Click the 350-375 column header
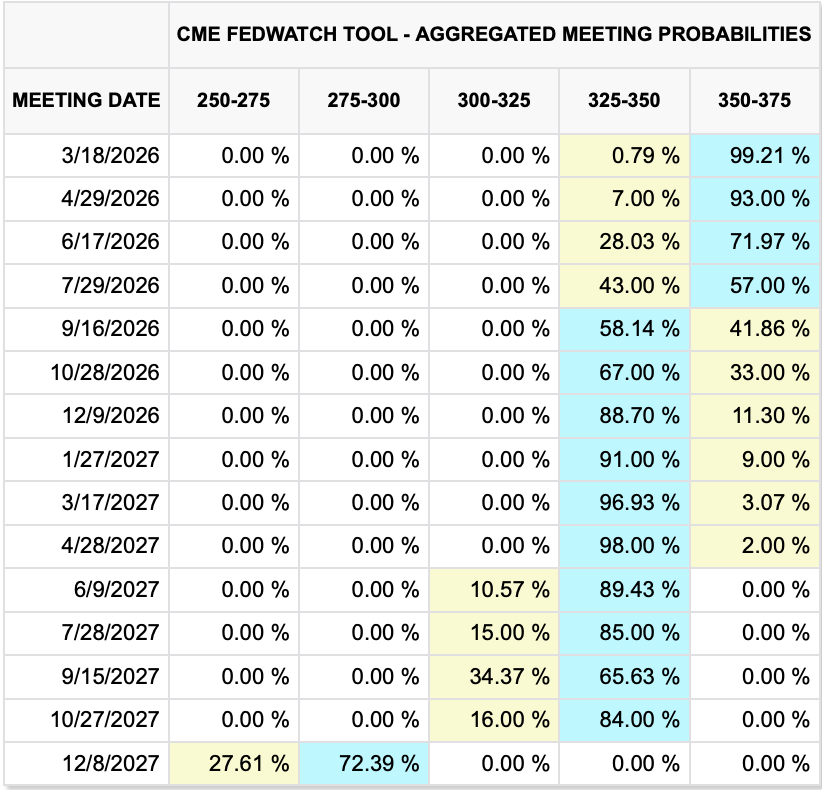The height and width of the screenshot is (790, 822). (754, 100)
